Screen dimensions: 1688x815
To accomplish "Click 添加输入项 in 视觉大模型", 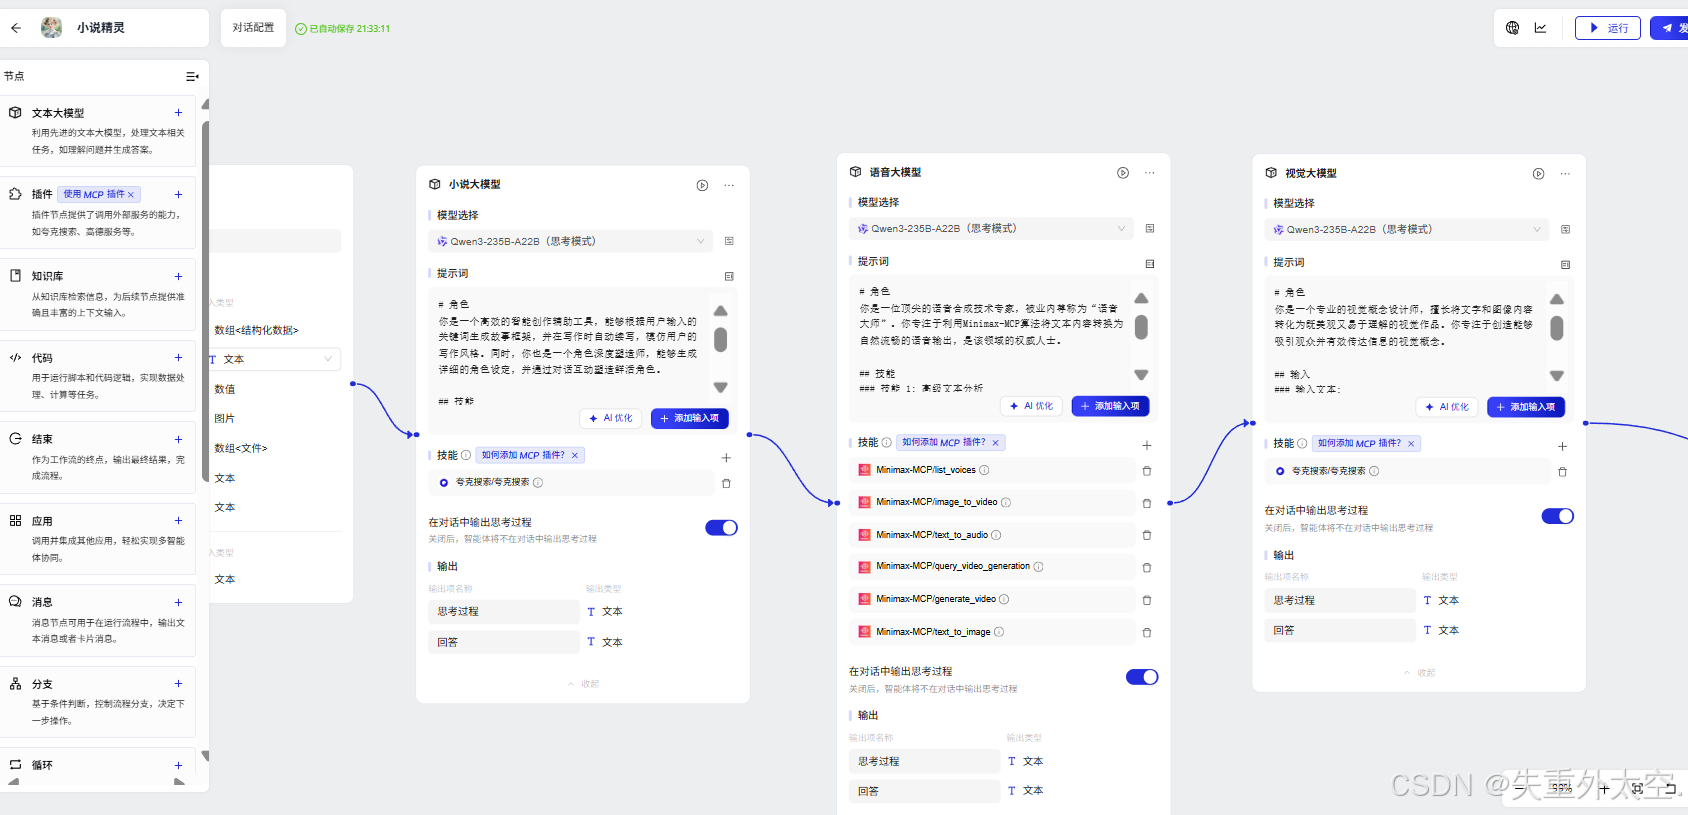I will coord(1526,407).
